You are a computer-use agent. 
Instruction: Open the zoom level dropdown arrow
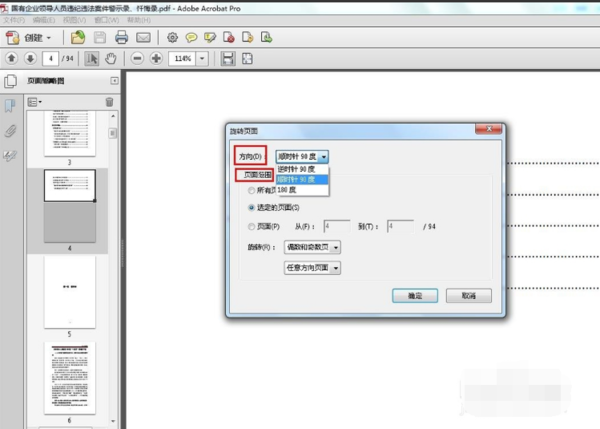202,59
